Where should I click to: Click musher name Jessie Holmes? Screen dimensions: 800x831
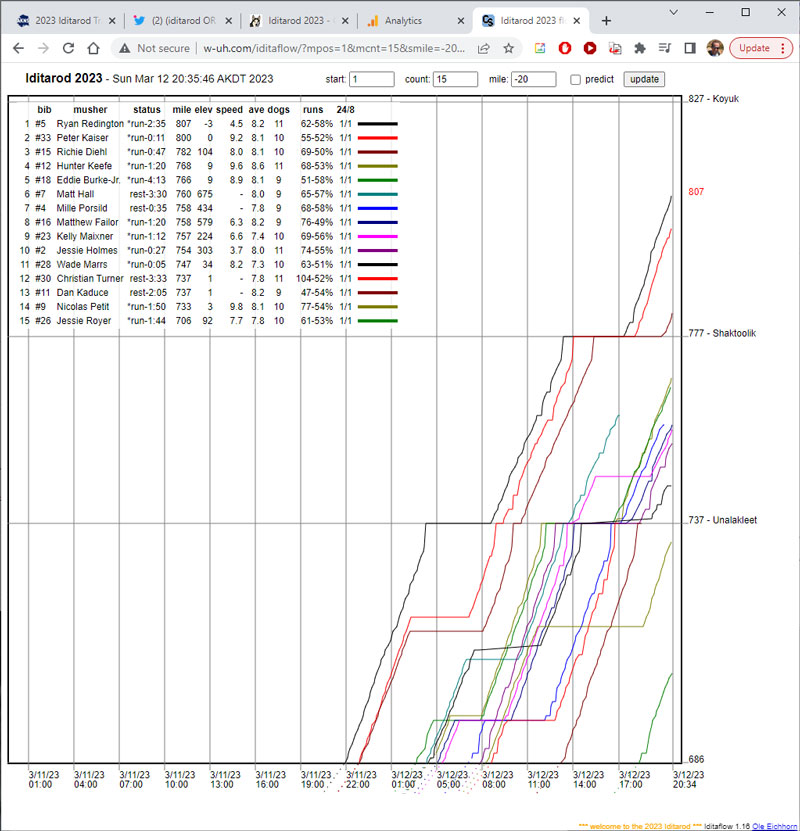(87, 250)
